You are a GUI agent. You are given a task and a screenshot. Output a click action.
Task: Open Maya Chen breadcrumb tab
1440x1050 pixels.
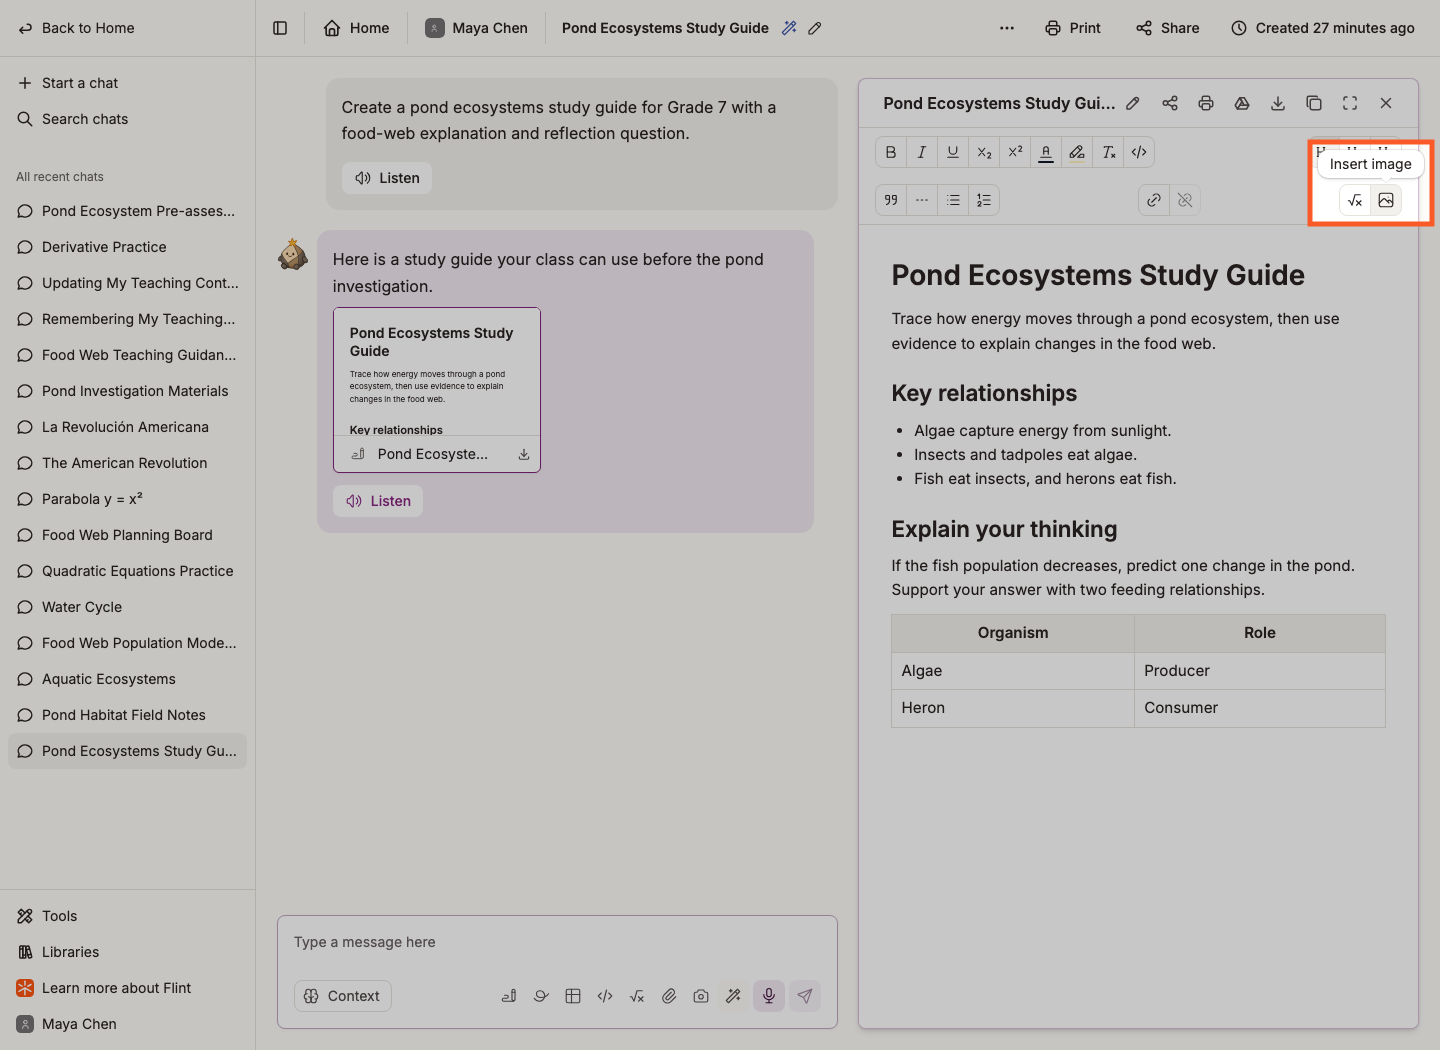[x=477, y=28]
